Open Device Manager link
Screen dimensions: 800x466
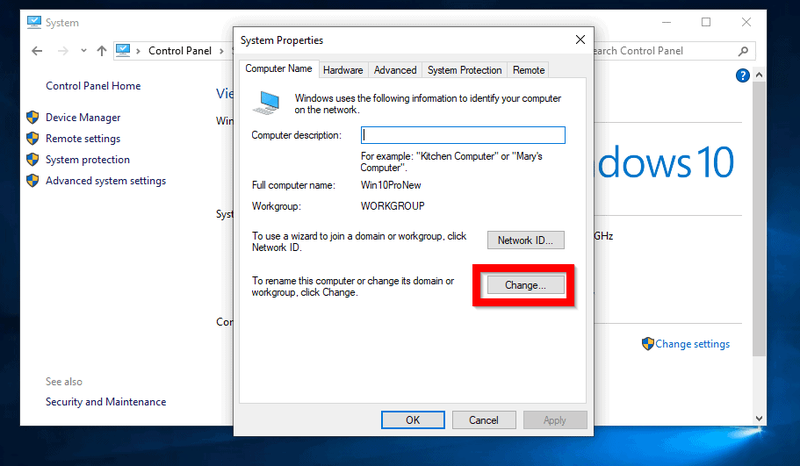83,117
